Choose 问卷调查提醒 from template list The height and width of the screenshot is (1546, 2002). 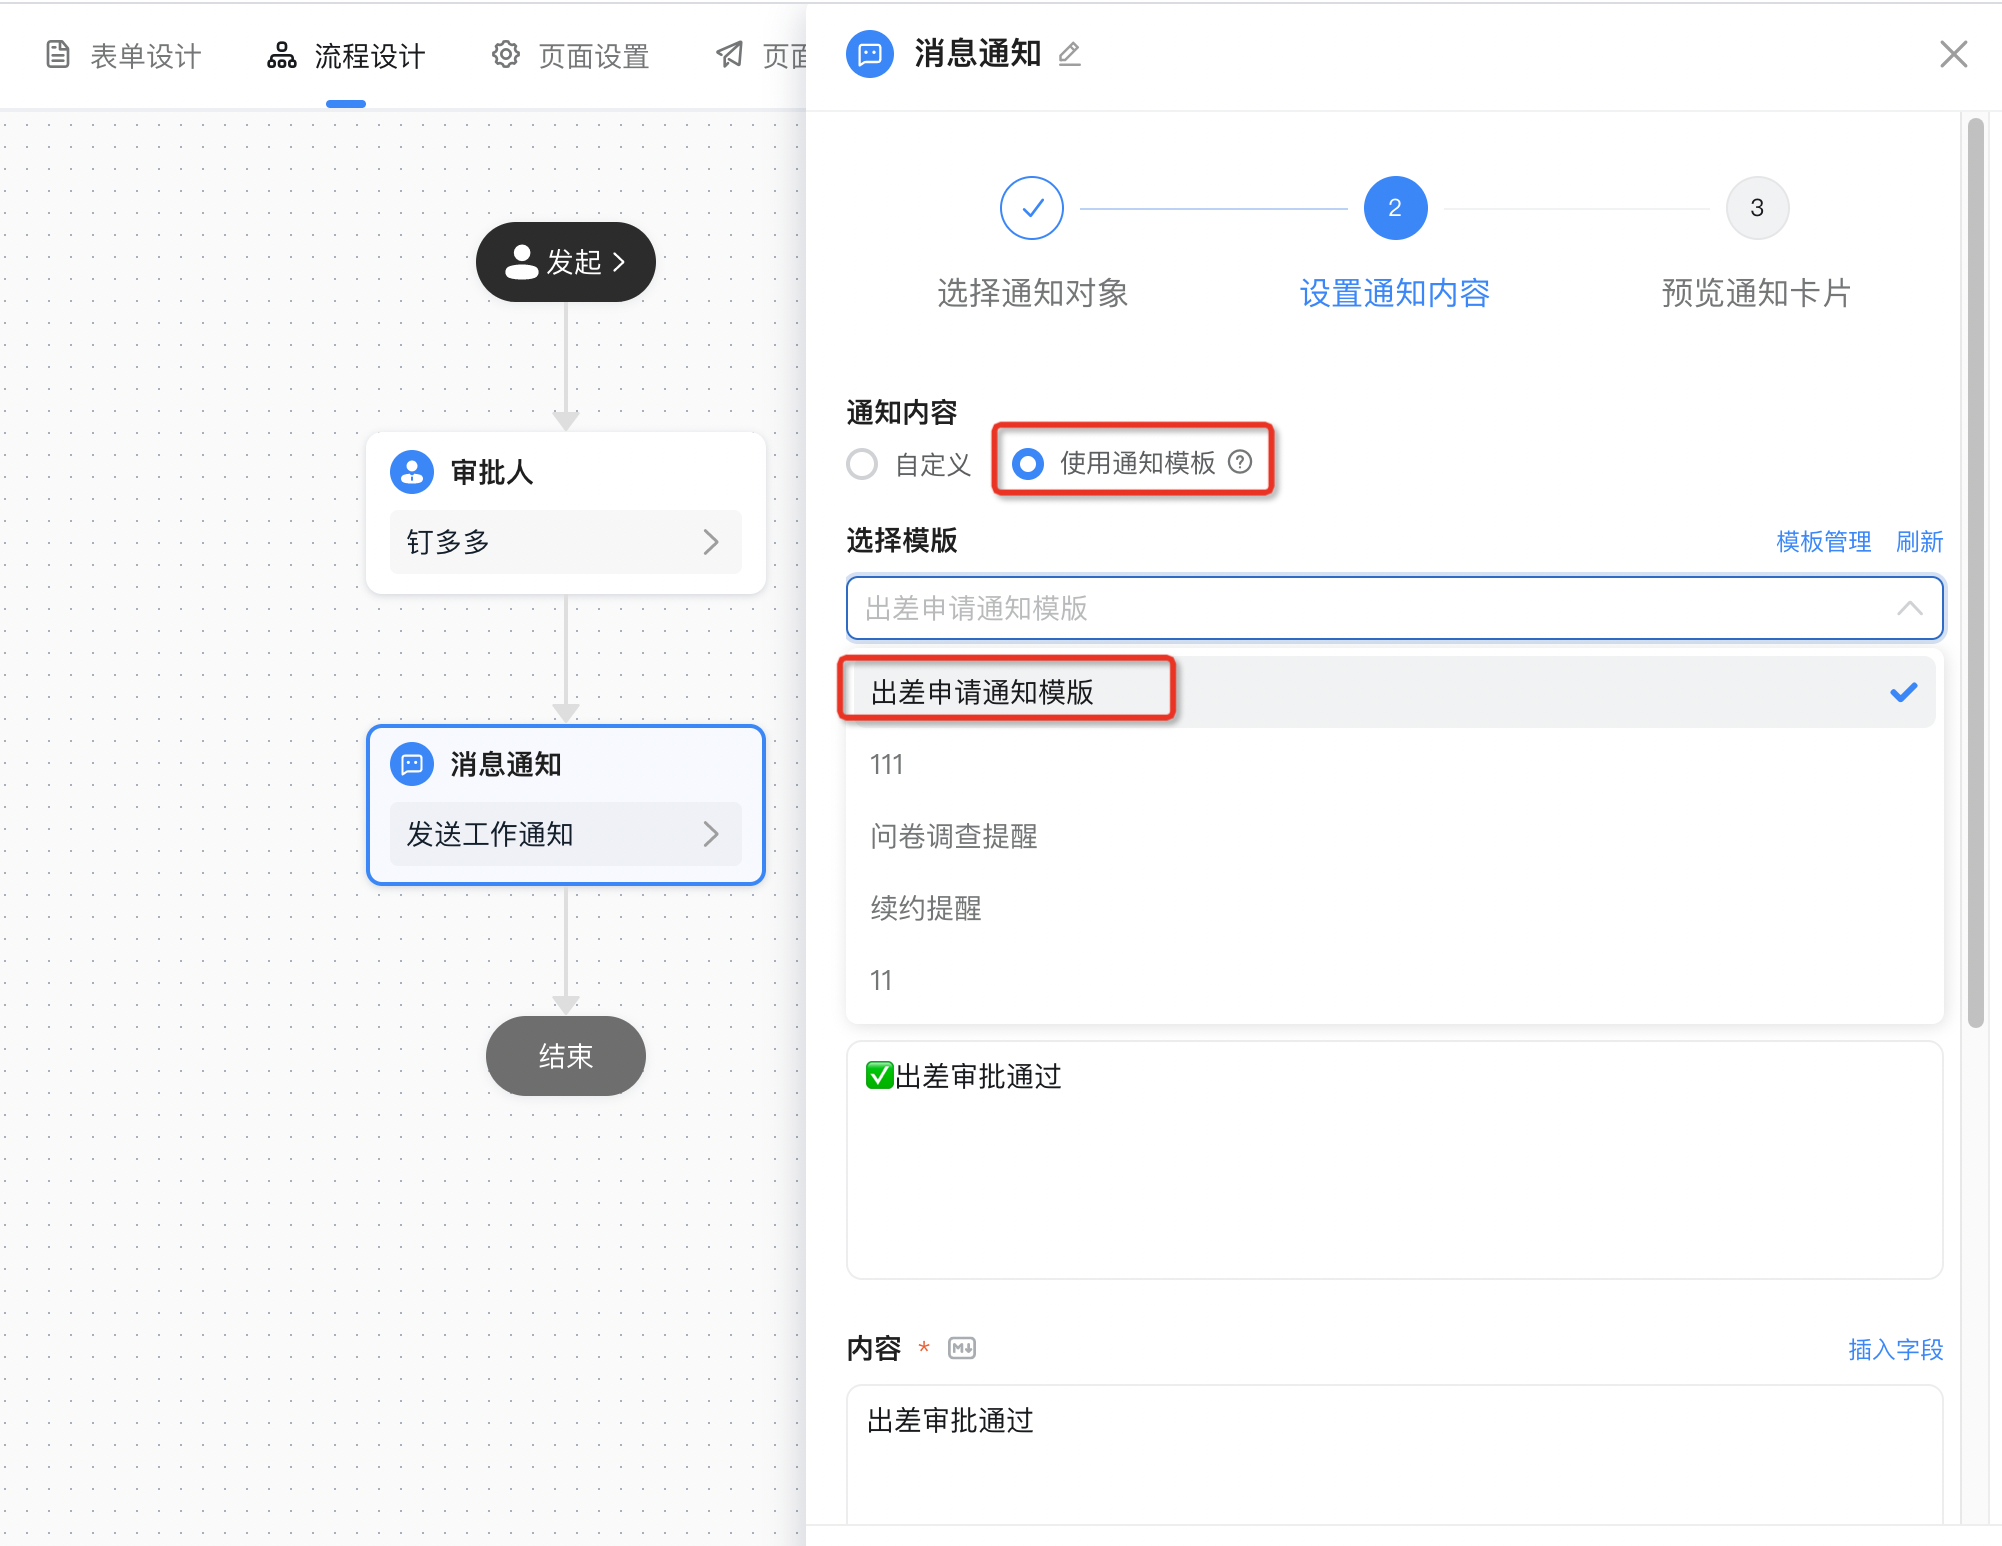pyautogui.click(x=953, y=836)
